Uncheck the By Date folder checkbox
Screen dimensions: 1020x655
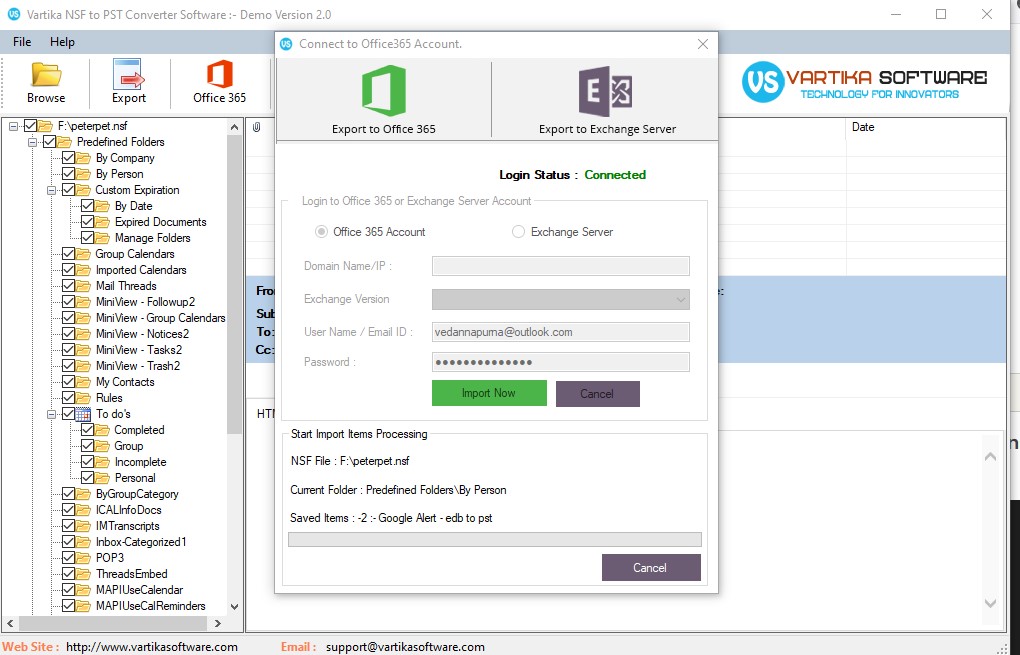click(87, 206)
